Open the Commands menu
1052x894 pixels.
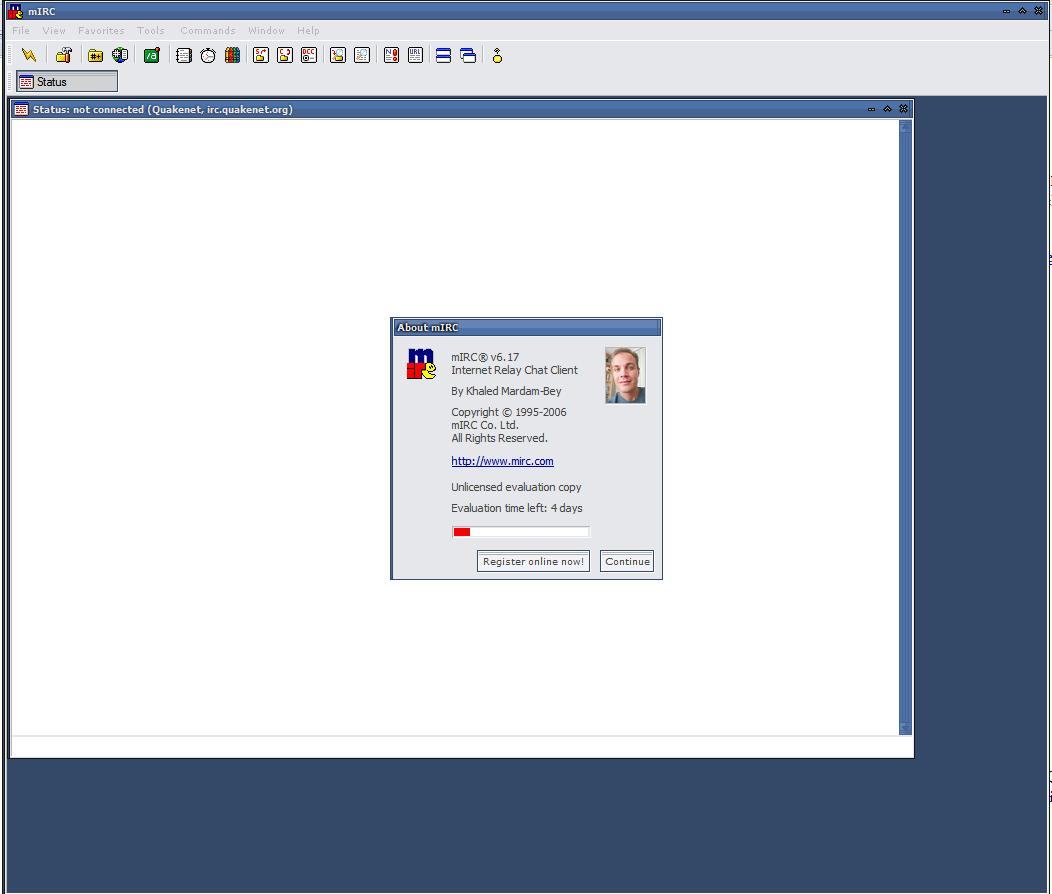tap(208, 30)
